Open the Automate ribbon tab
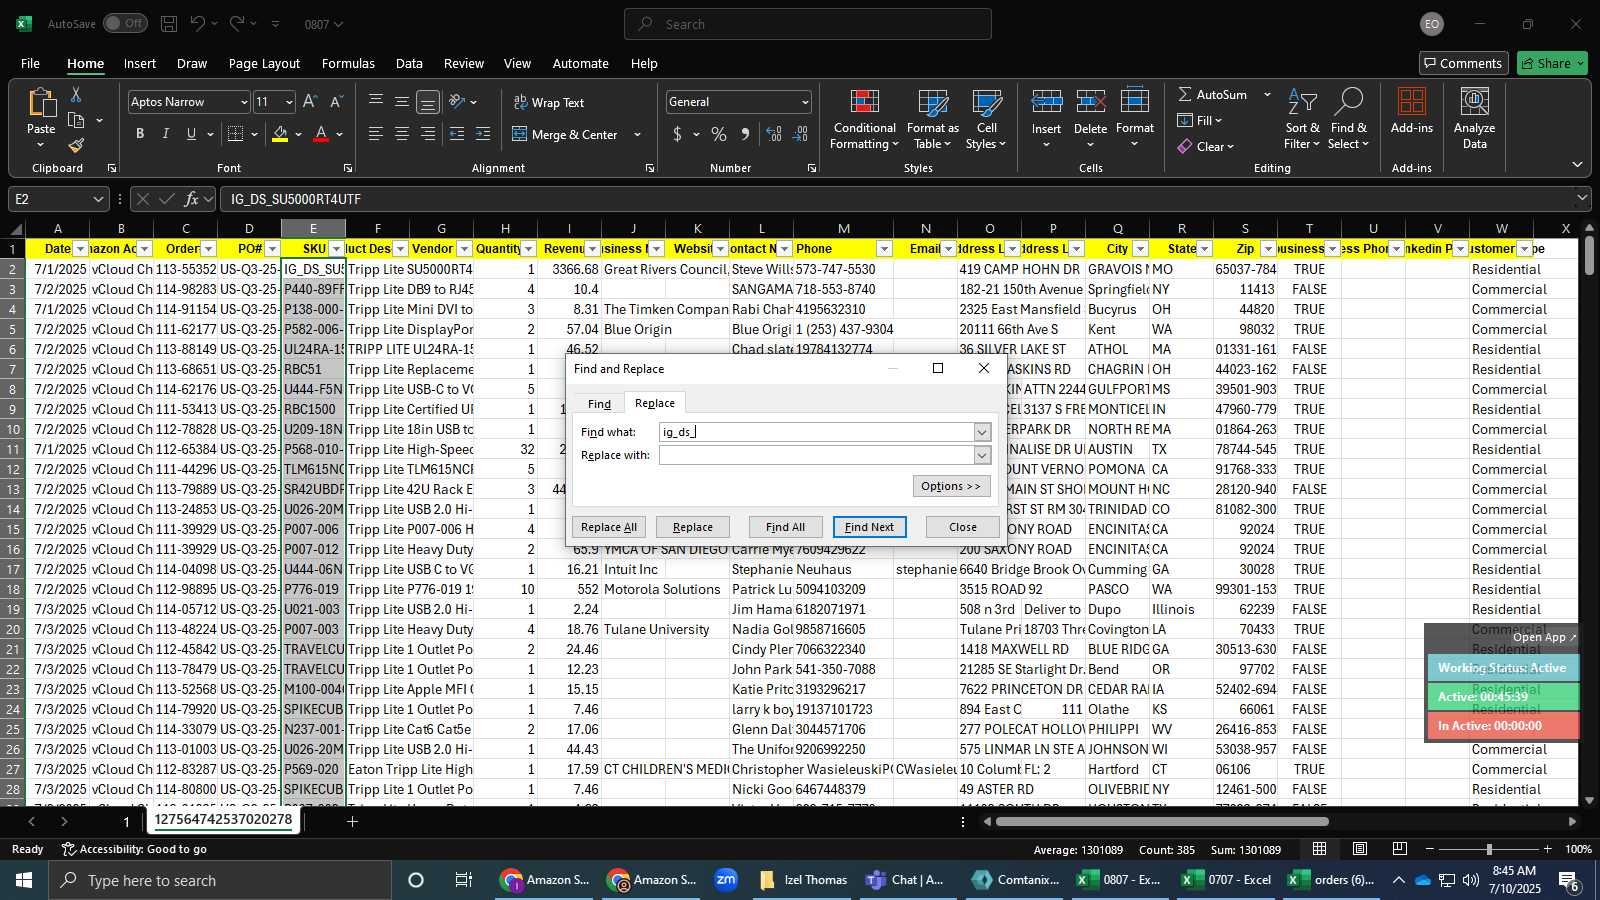 580,63
